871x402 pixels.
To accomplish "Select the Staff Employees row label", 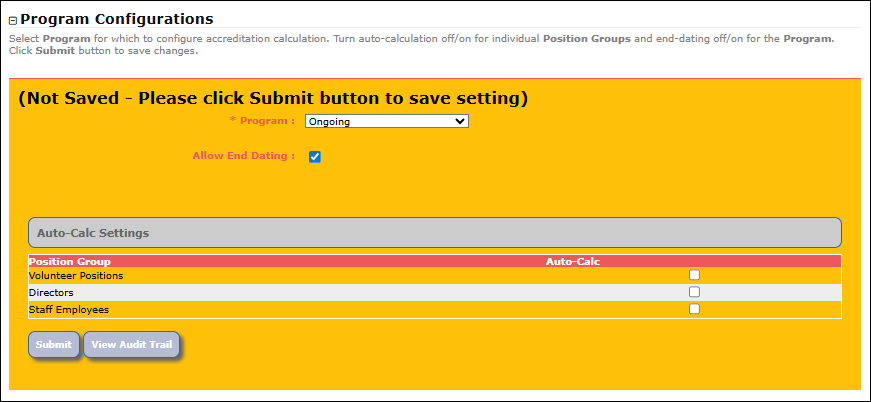I will 69,310.
